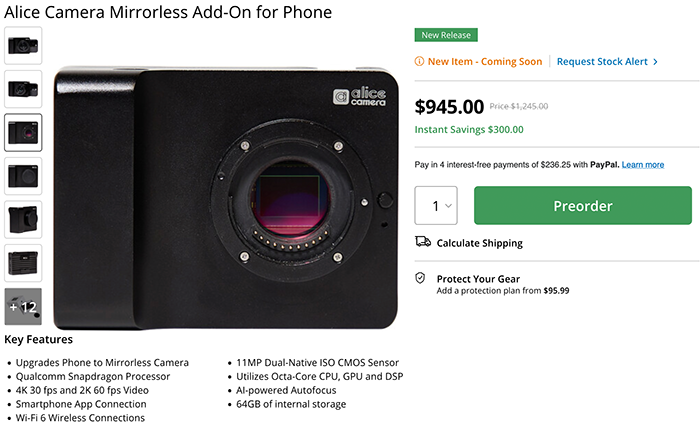The height and width of the screenshot is (424, 700).
Task: Select the fourth product thumbnail
Action: (x=23, y=176)
